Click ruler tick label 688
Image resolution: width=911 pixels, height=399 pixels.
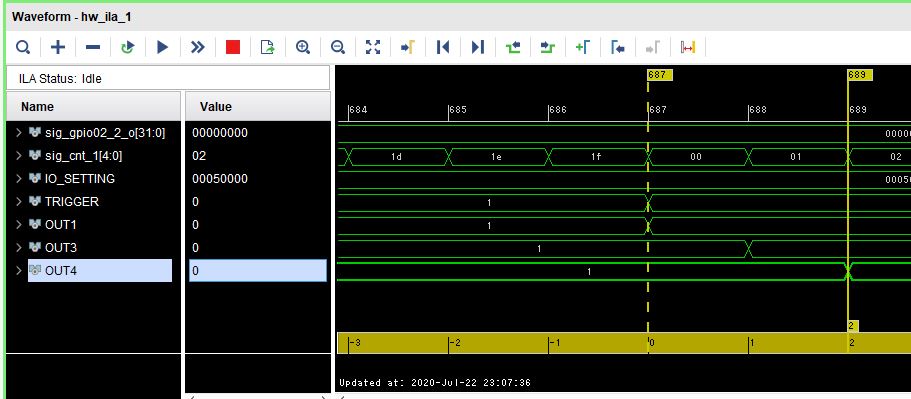pyautogui.click(x=758, y=110)
